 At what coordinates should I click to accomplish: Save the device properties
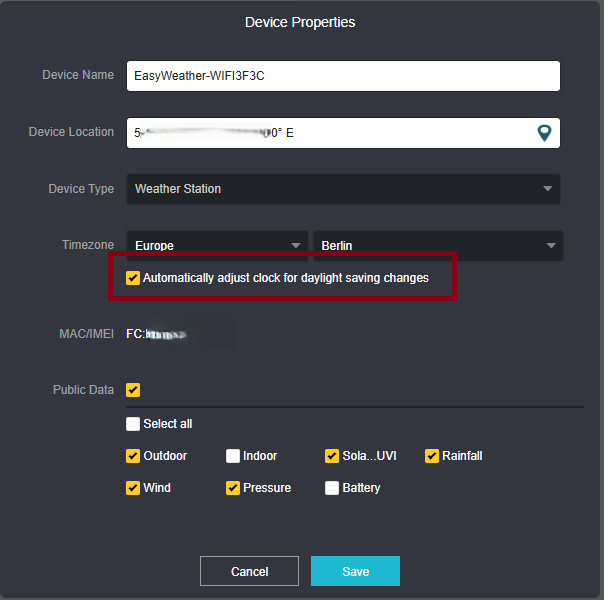click(355, 571)
